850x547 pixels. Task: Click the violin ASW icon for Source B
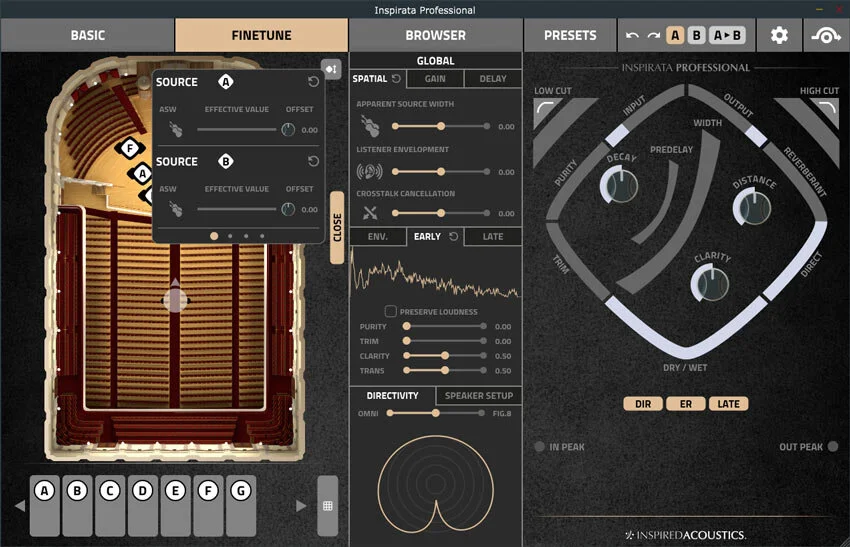tap(175, 209)
